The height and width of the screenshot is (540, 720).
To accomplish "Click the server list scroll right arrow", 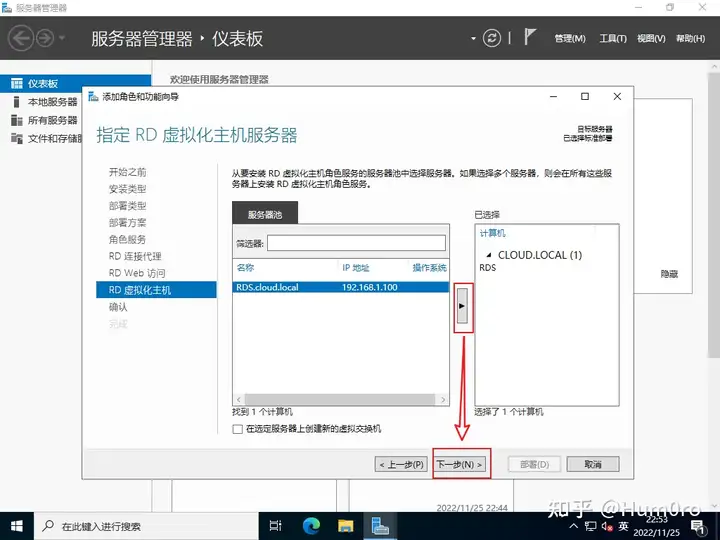I will click(443, 399).
